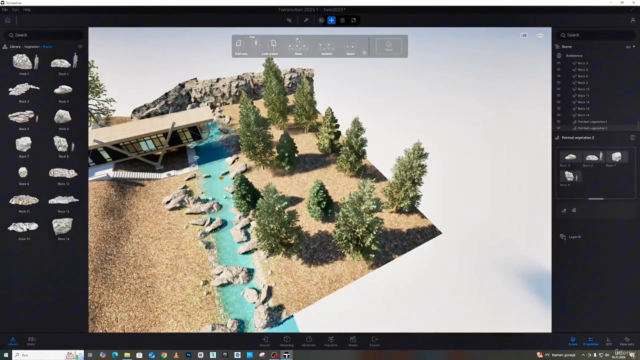
Task: Click the Windows taskbar search box
Action: click(x=48, y=355)
